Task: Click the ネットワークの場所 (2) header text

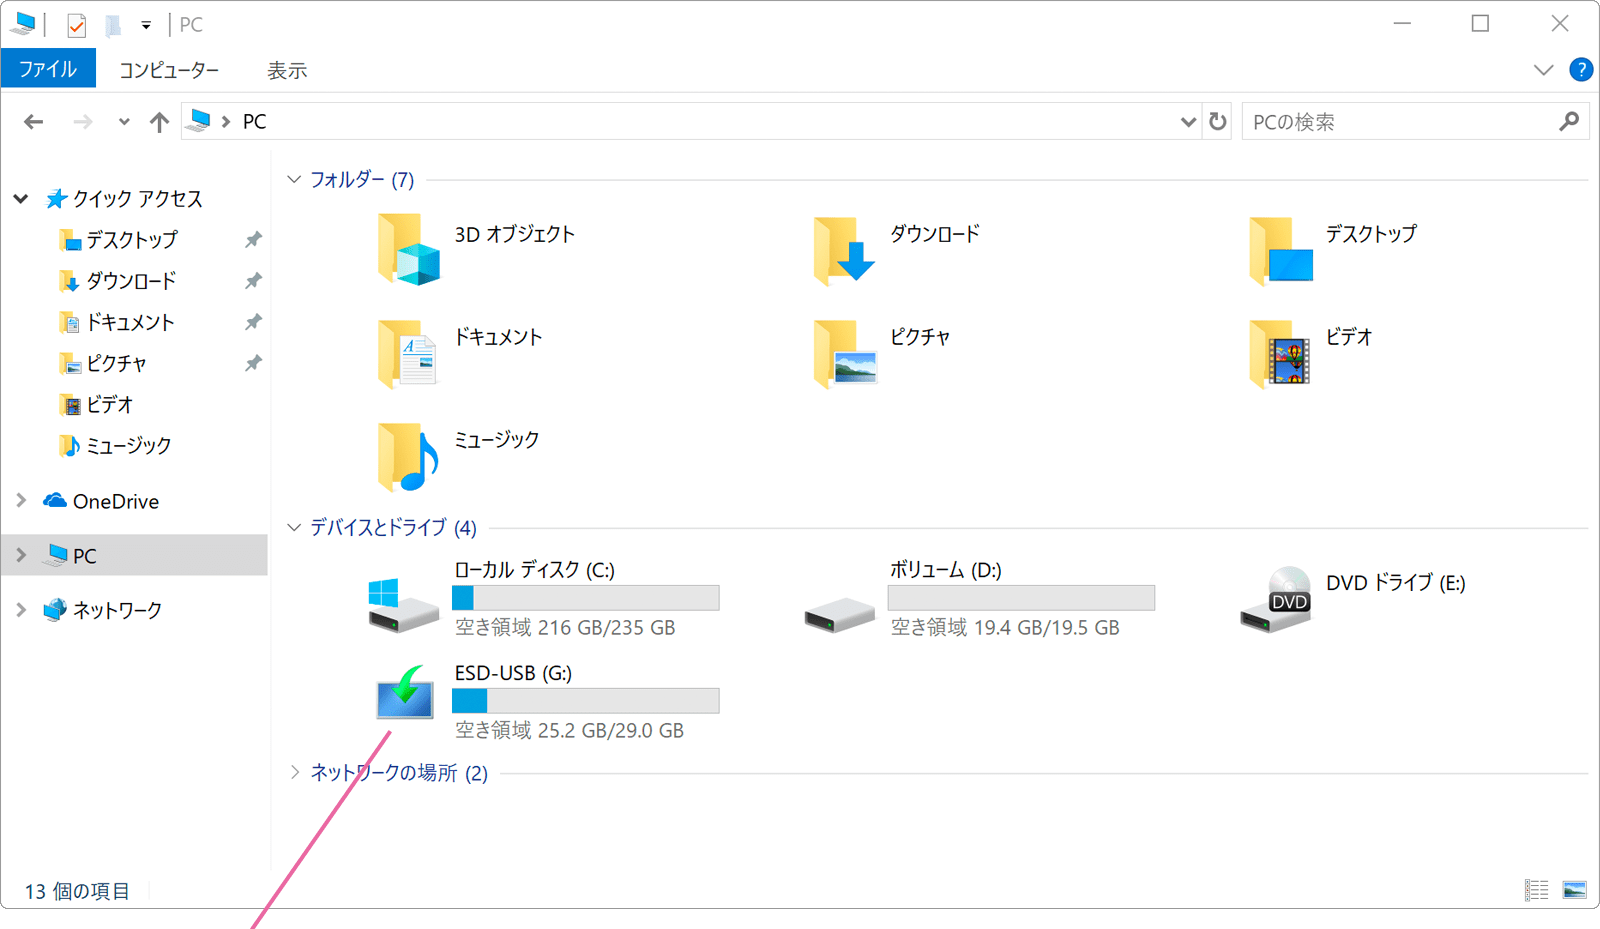Action: tap(399, 772)
